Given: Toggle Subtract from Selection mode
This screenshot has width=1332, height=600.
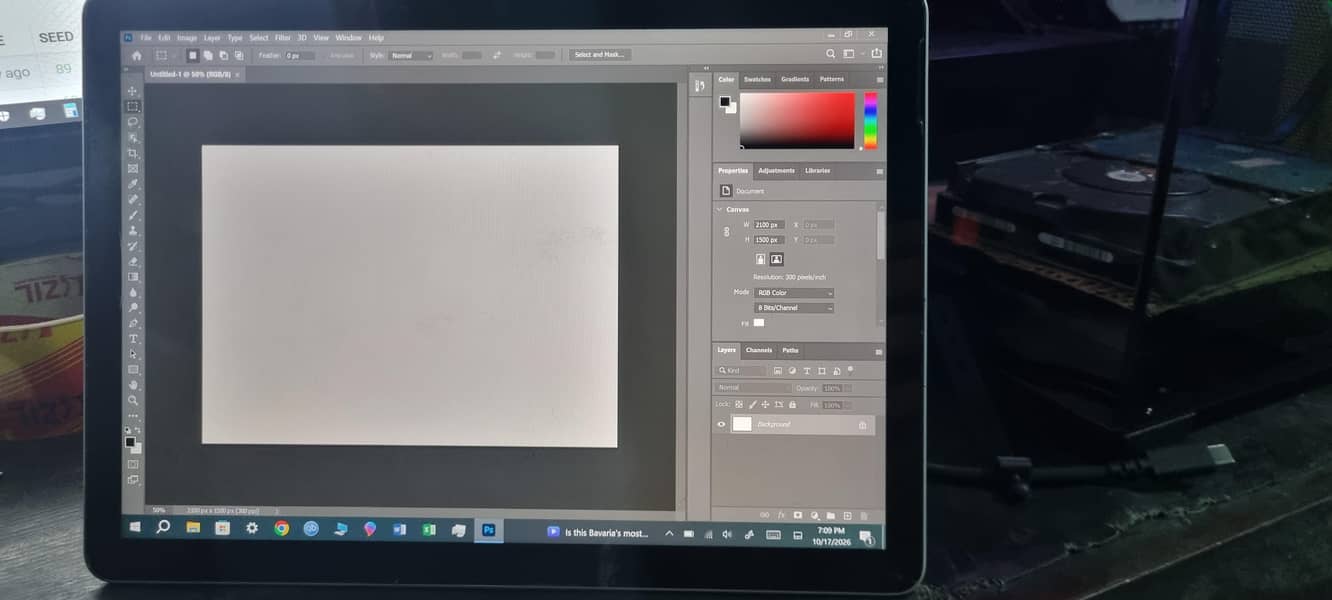Looking at the screenshot, I should click(223, 55).
